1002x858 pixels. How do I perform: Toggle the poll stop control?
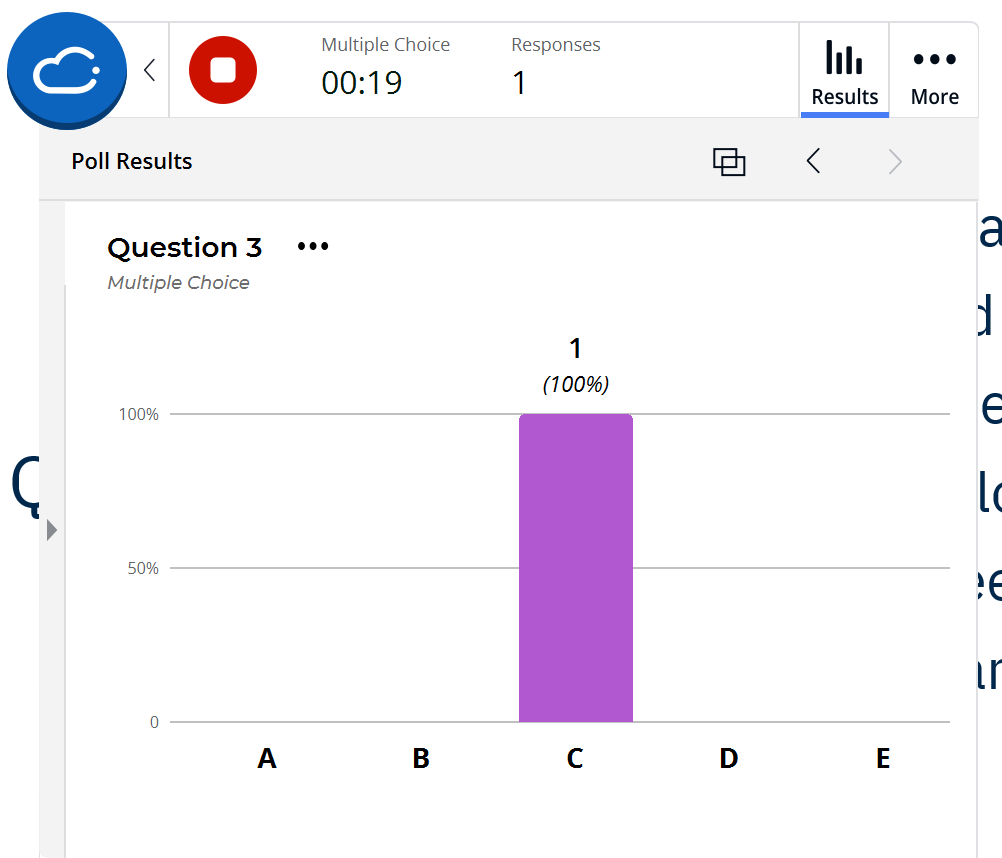coord(222,70)
